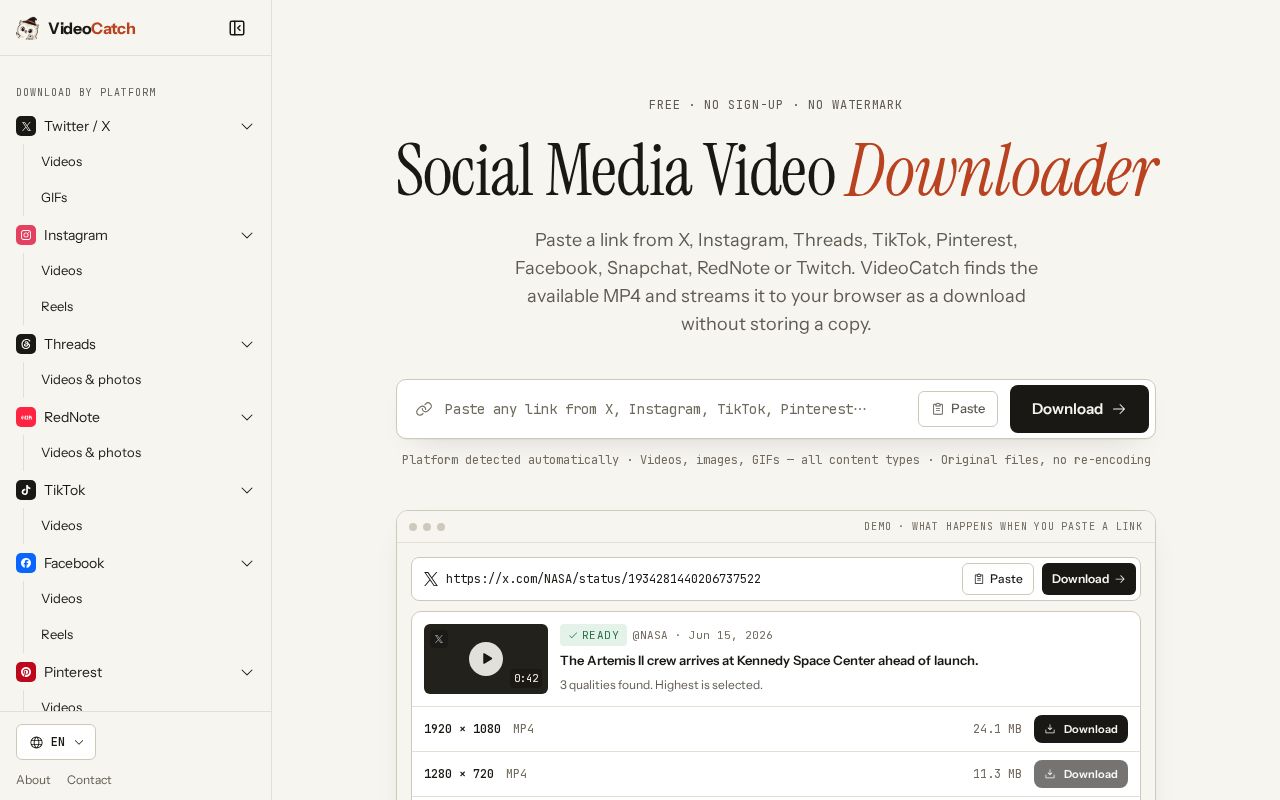Click the Facebook platform icon
Viewport: 1280px width, 800px height.
[26, 563]
